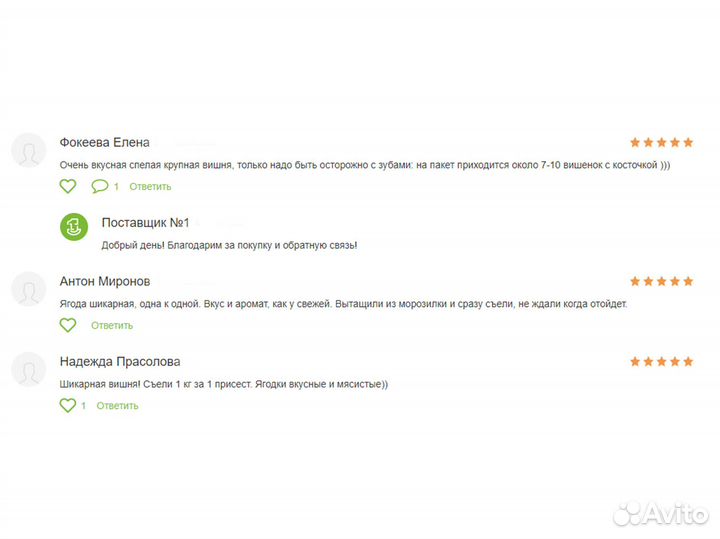
Task: Open Антон Миронов's profile name
Action: tap(105, 282)
